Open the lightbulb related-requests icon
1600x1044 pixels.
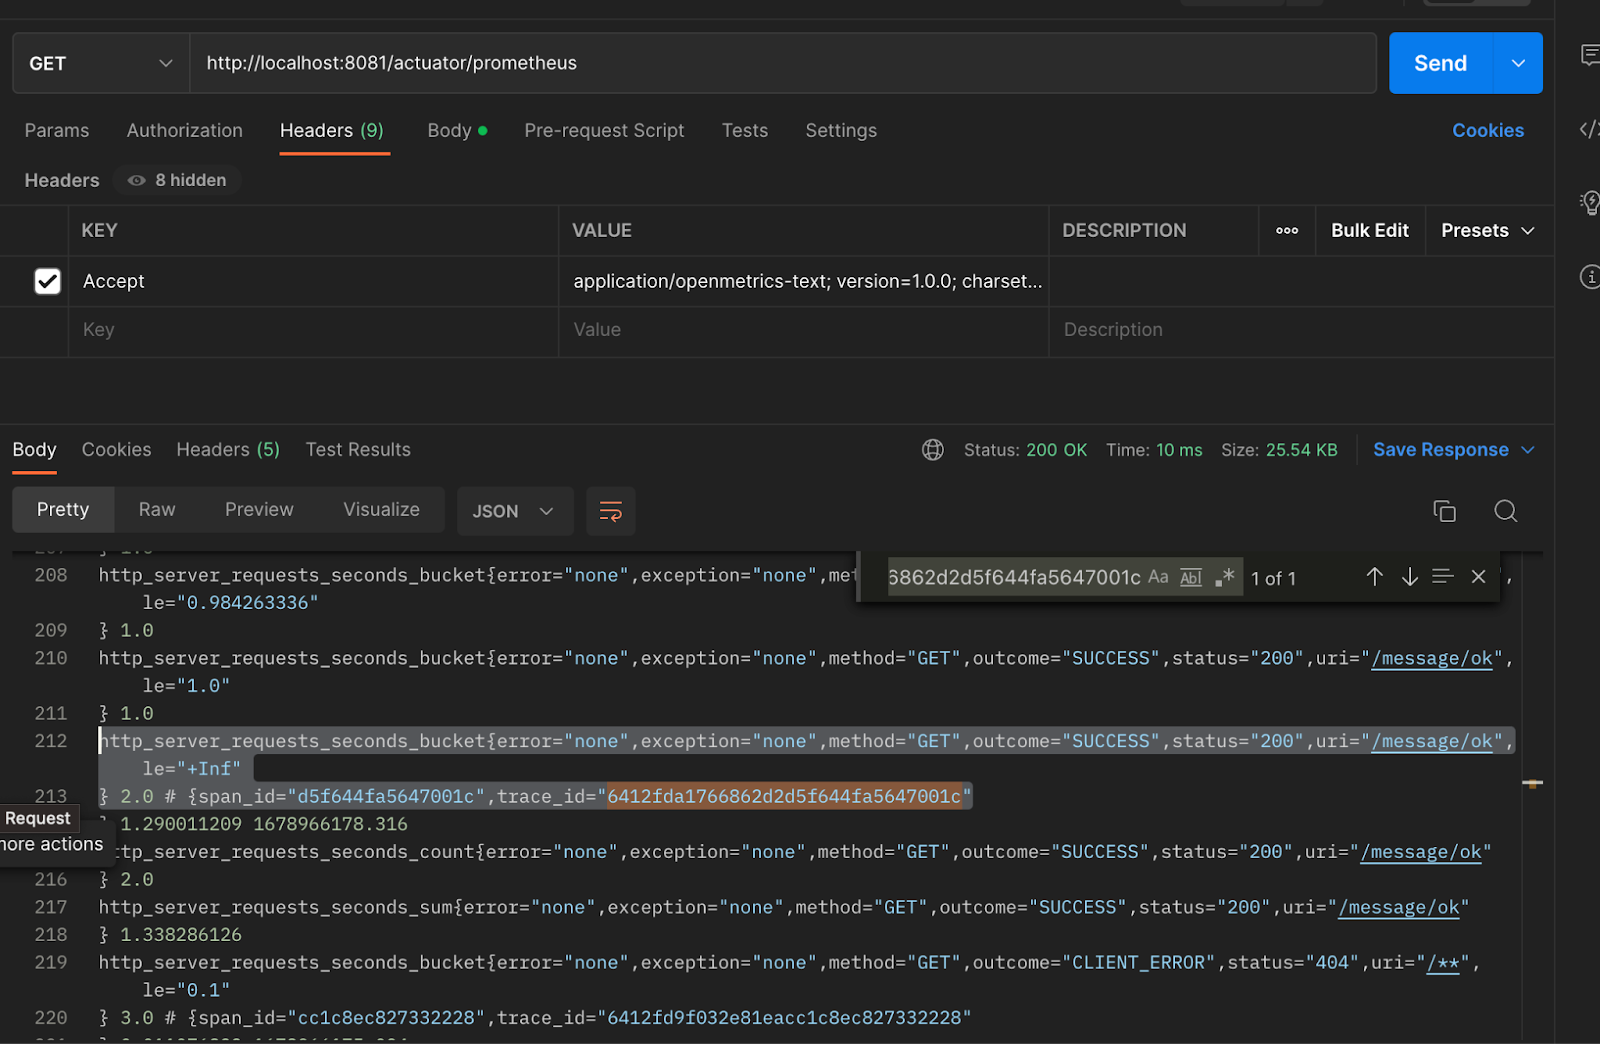pos(1589,203)
